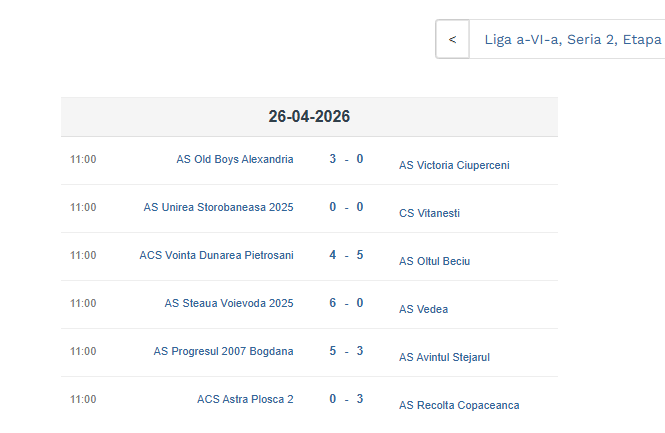Click ACS Astra Plosca 2 link
The width and height of the screenshot is (665, 433).
coord(245,399)
